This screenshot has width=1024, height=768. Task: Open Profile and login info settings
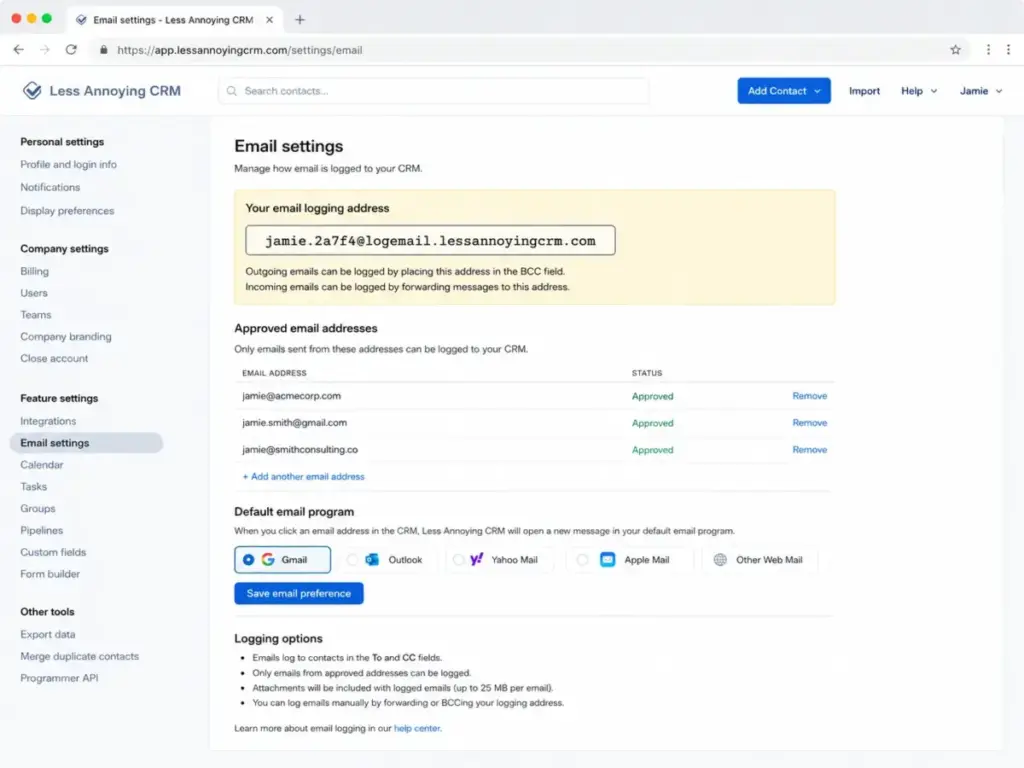69,165
